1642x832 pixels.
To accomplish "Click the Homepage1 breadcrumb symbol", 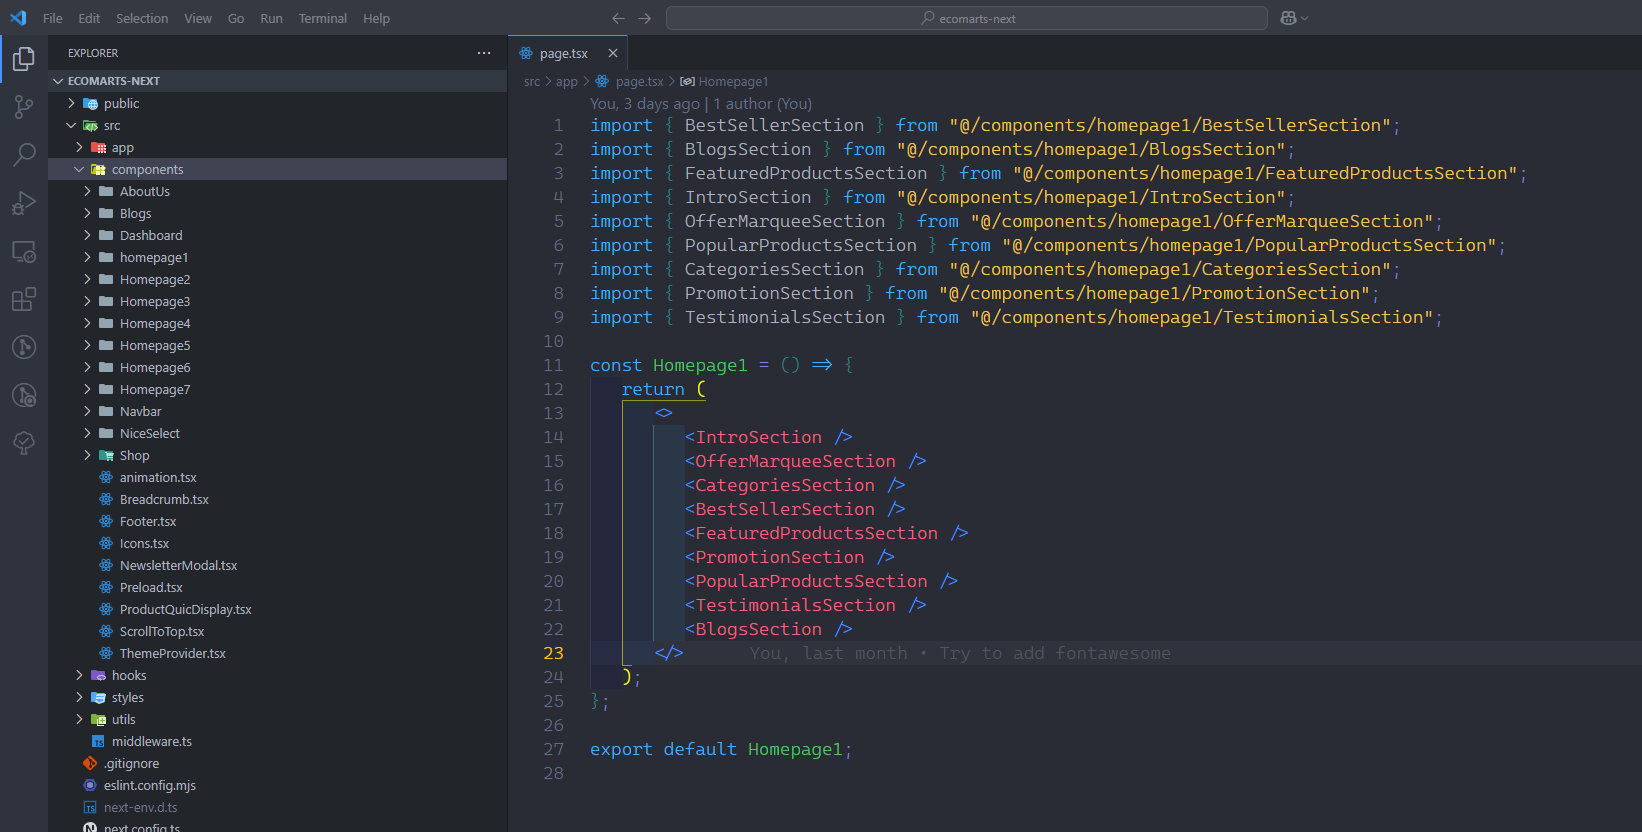I will pos(732,82).
